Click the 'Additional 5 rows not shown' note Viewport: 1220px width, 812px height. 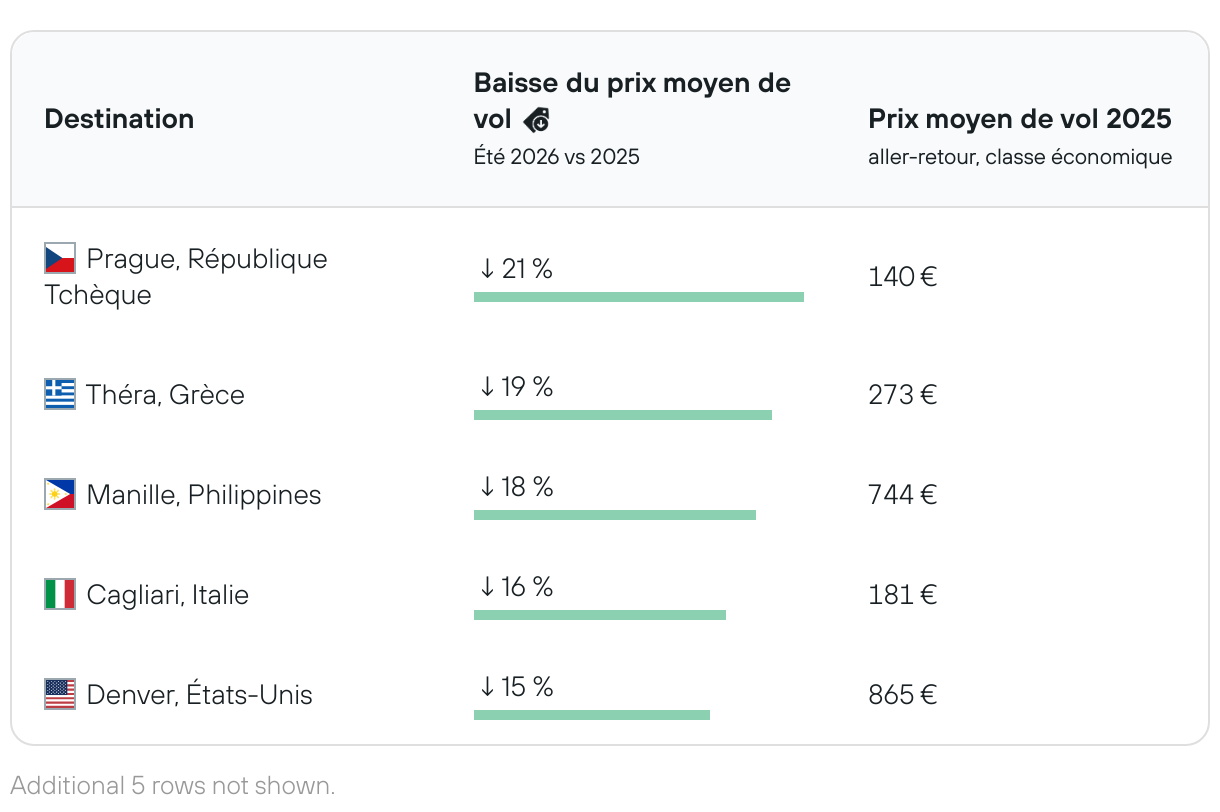[x=173, y=785]
